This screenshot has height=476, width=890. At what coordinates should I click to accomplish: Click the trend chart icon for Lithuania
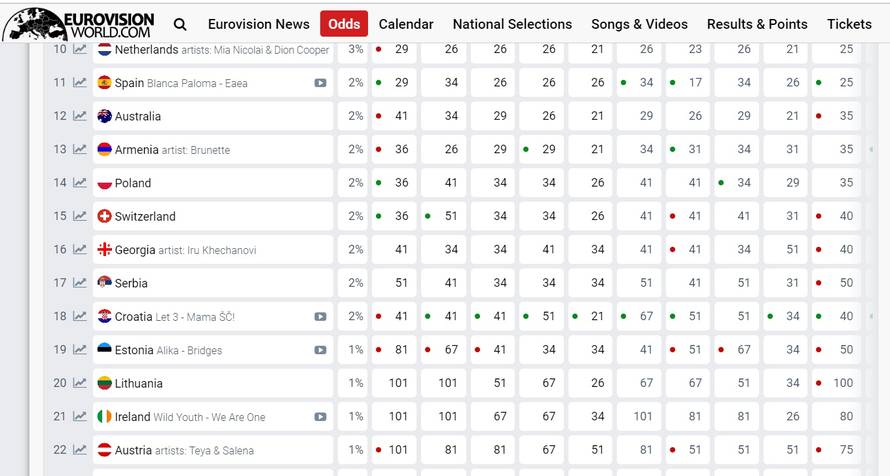click(x=80, y=383)
